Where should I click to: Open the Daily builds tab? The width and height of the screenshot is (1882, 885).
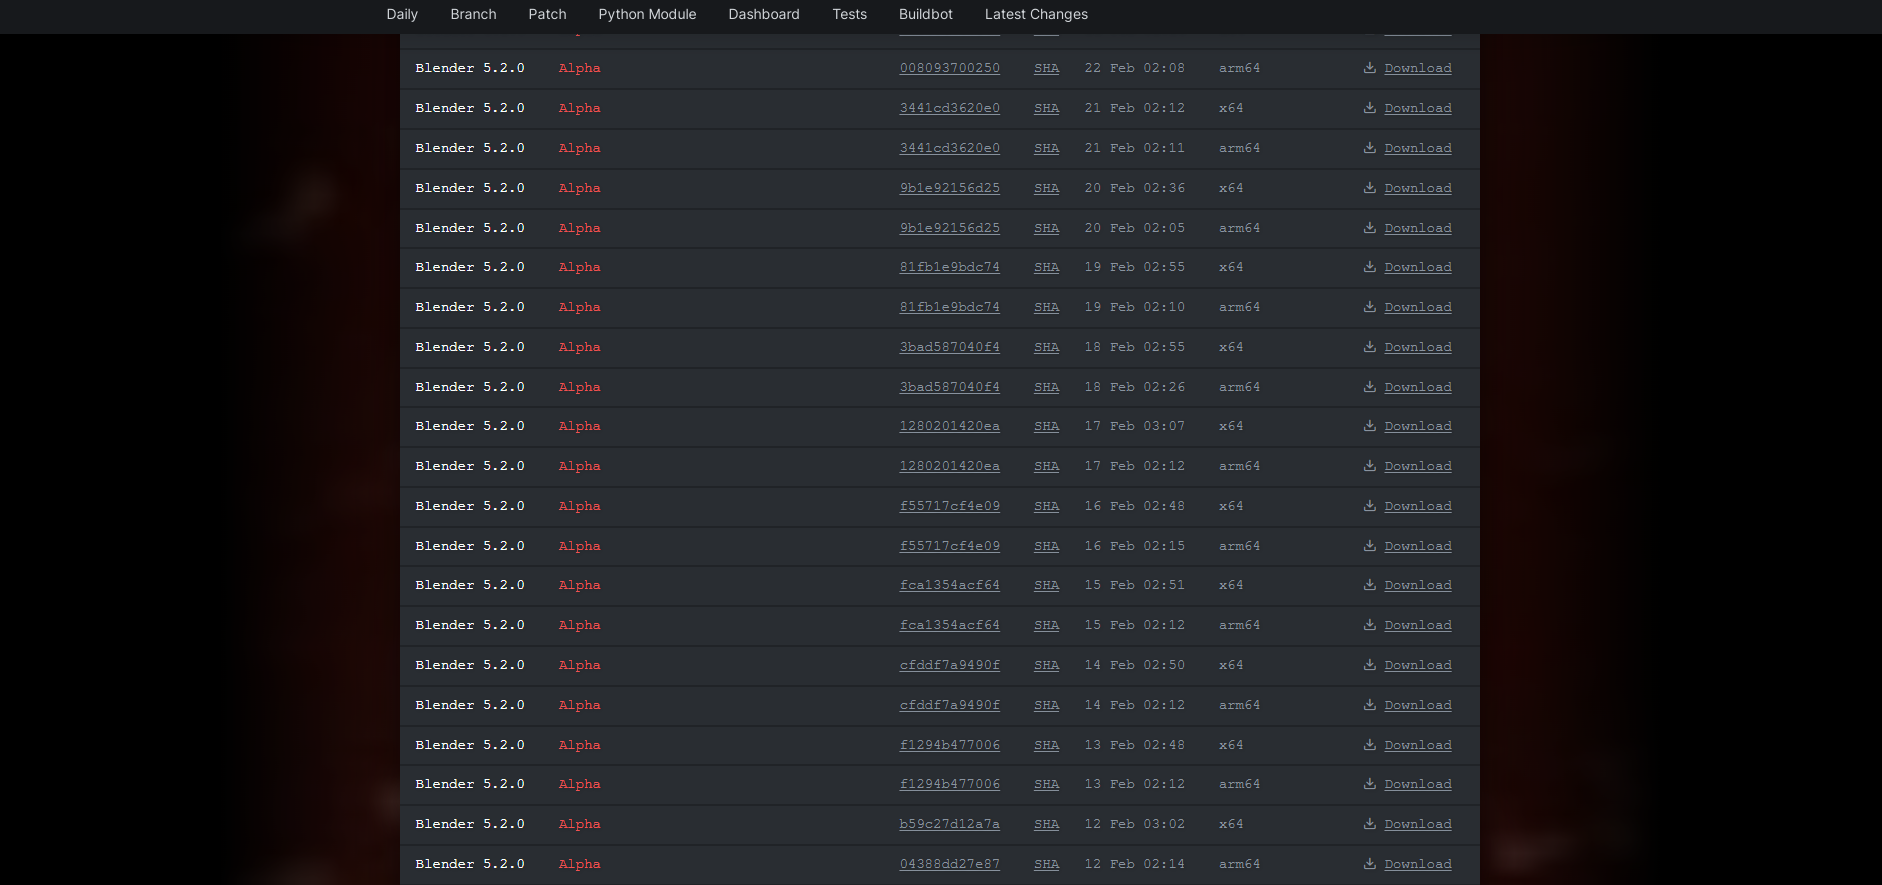[x=402, y=14]
